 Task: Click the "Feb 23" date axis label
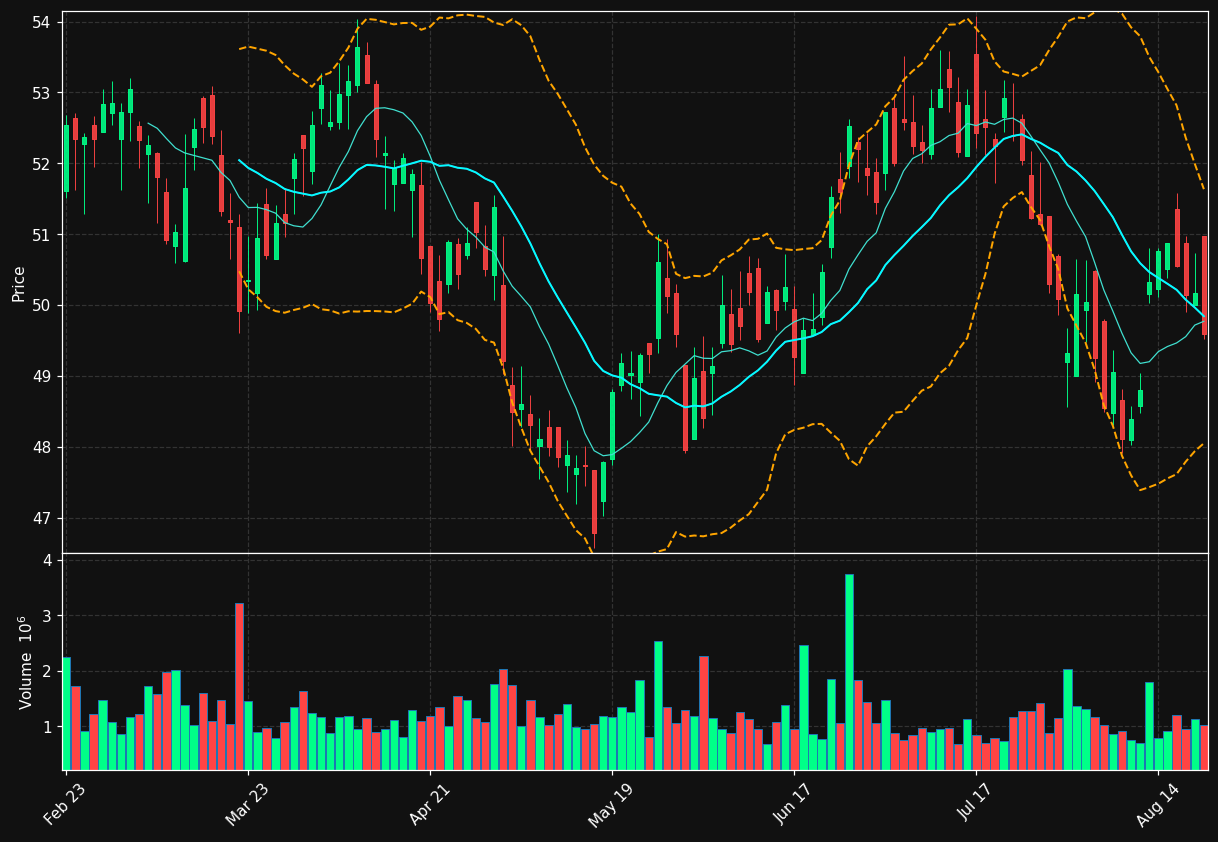[65, 805]
